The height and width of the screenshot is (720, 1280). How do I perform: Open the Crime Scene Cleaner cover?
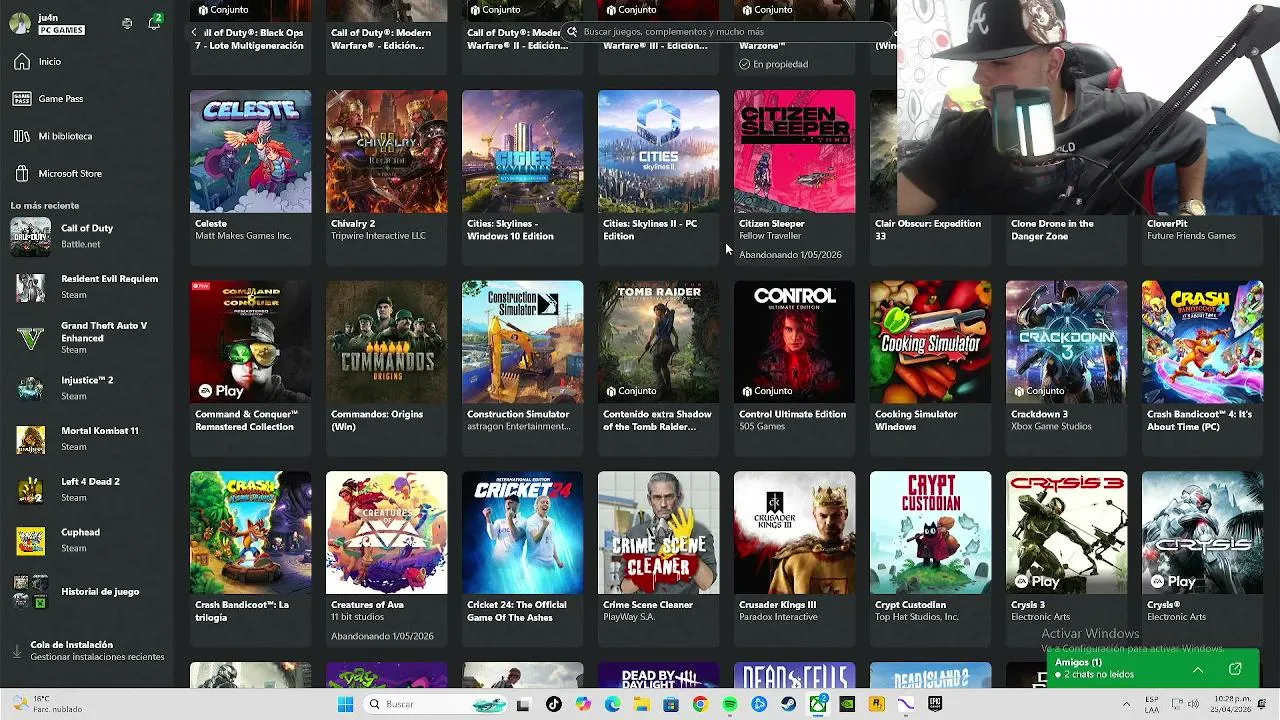(658, 533)
